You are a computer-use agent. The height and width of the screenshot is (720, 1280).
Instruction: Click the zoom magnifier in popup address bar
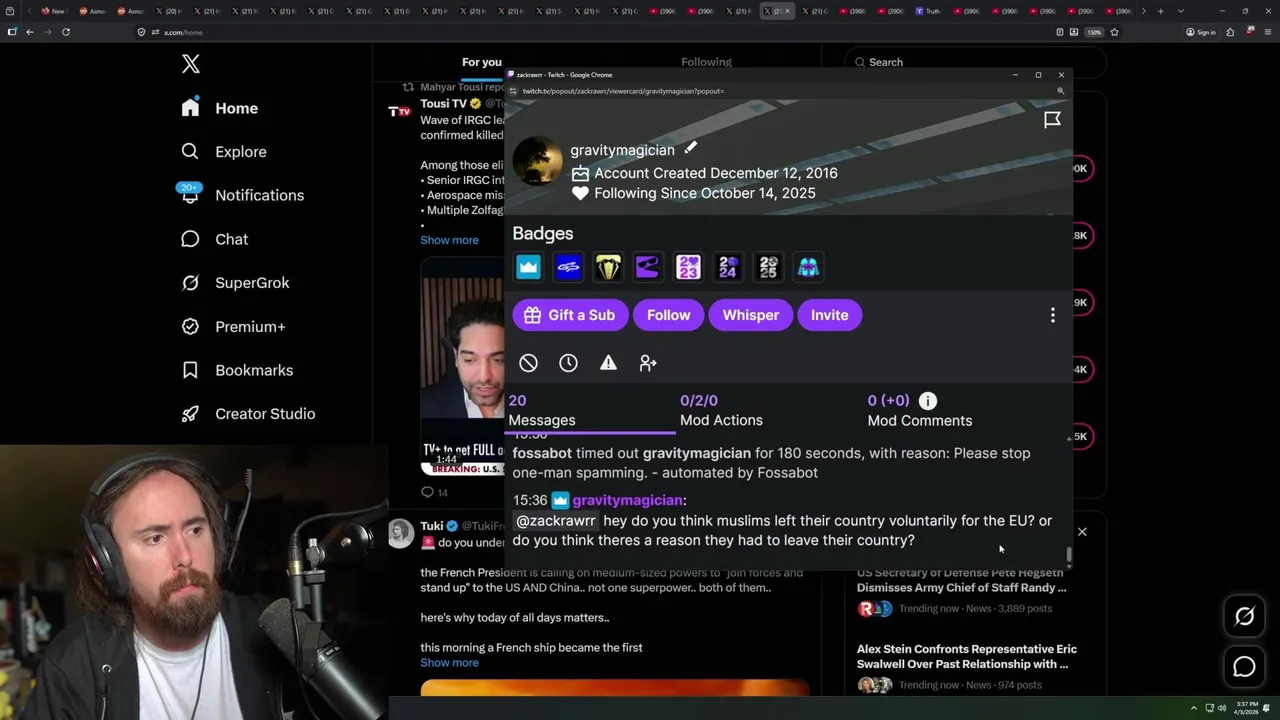1061,91
